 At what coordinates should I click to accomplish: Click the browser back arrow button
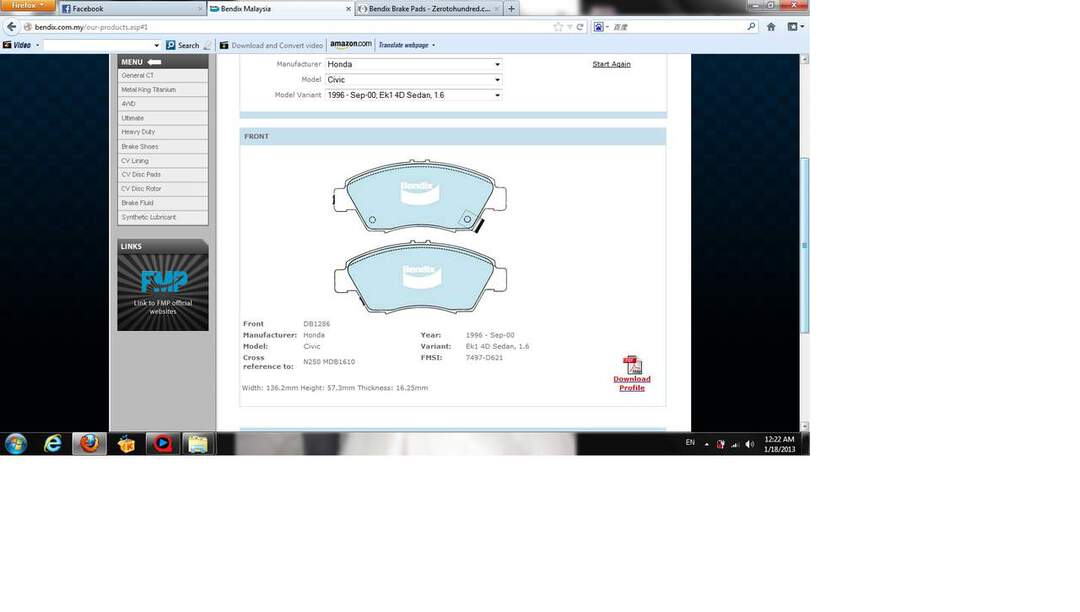point(12,27)
